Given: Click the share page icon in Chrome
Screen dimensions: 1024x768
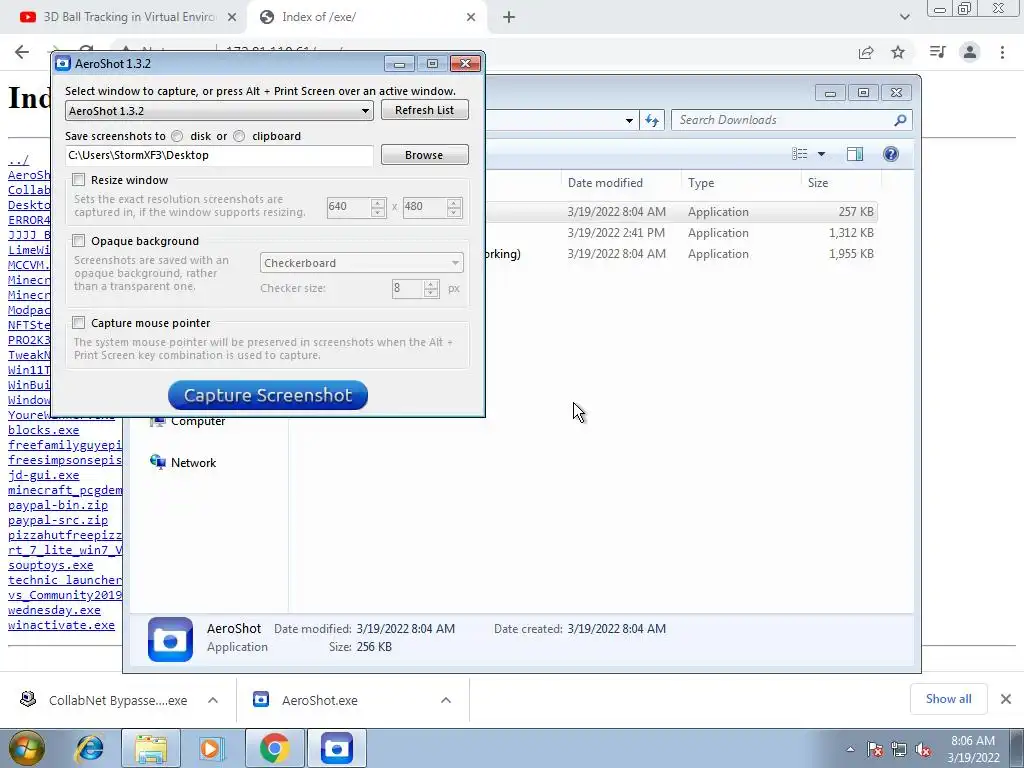Looking at the screenshot, I should [866, 52].
